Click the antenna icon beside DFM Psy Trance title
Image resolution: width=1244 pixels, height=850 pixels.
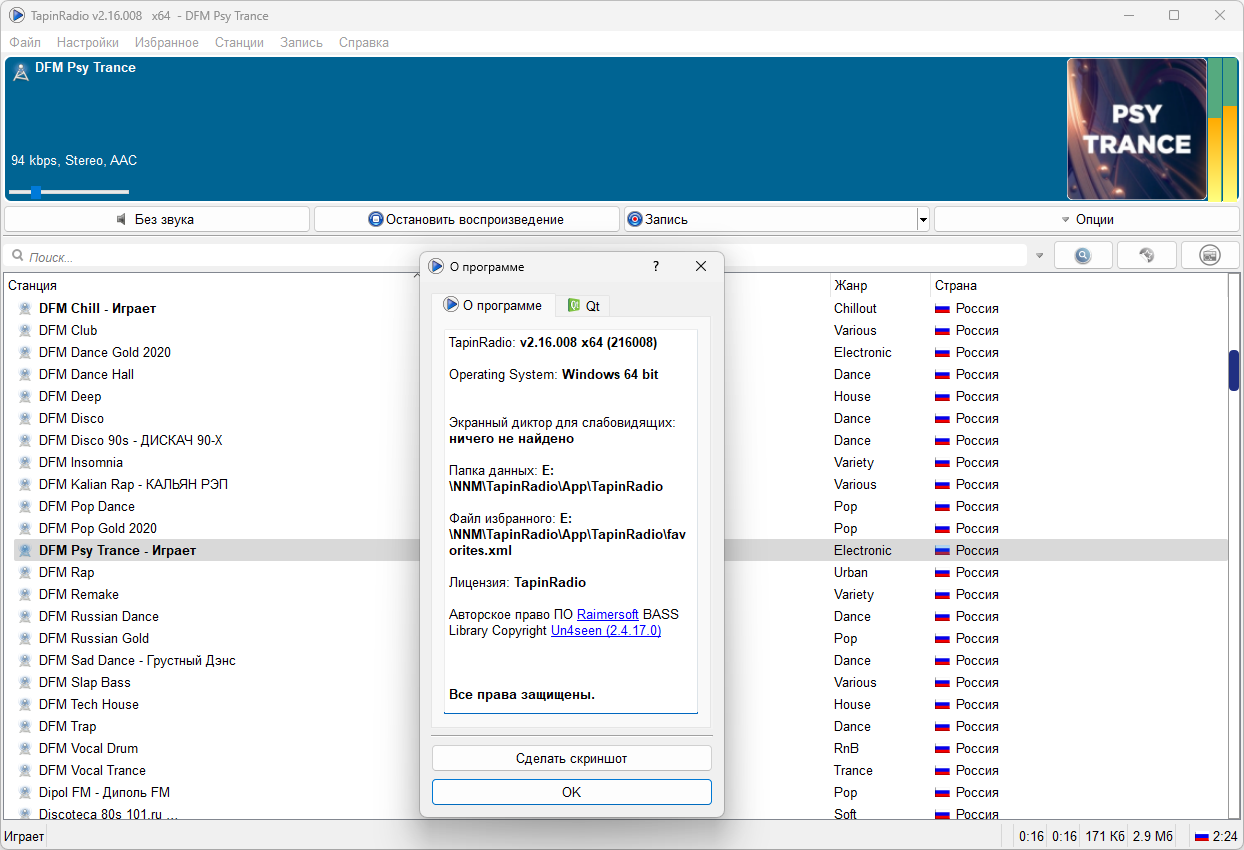[20, 71]
